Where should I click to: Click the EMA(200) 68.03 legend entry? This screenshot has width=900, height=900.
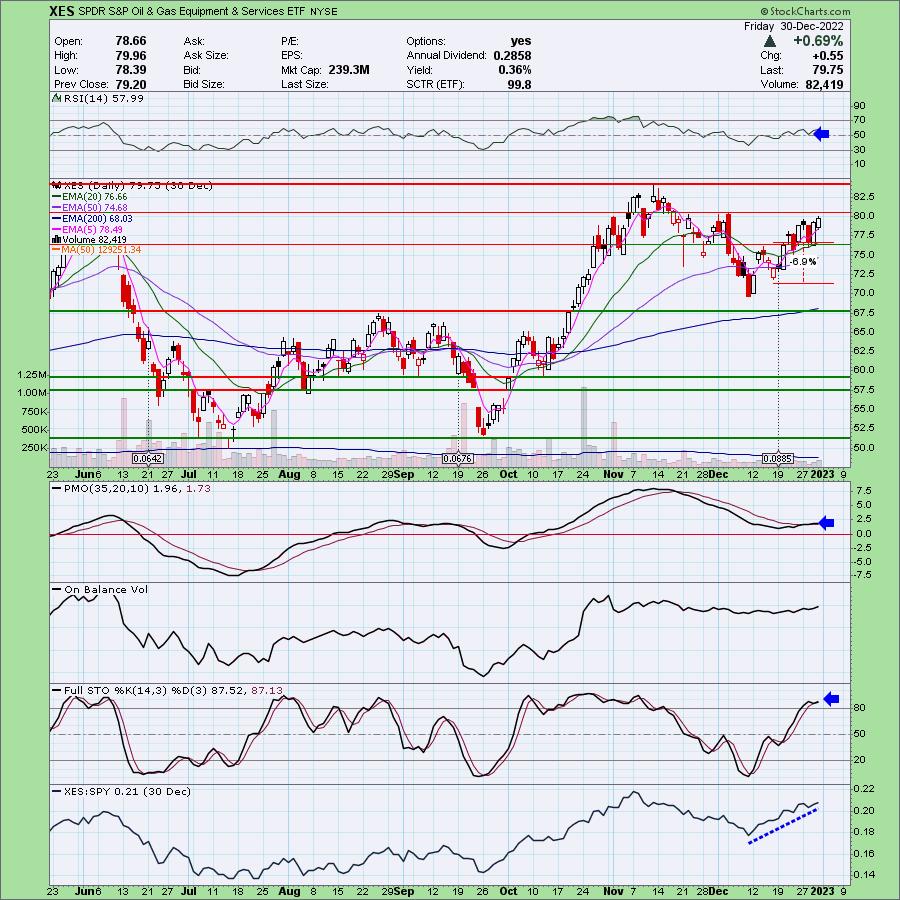click(92, 219)
